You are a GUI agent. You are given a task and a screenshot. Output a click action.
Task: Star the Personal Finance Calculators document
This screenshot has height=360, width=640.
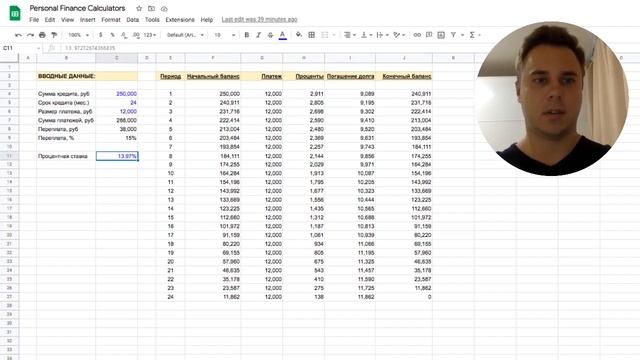(139, 8)
